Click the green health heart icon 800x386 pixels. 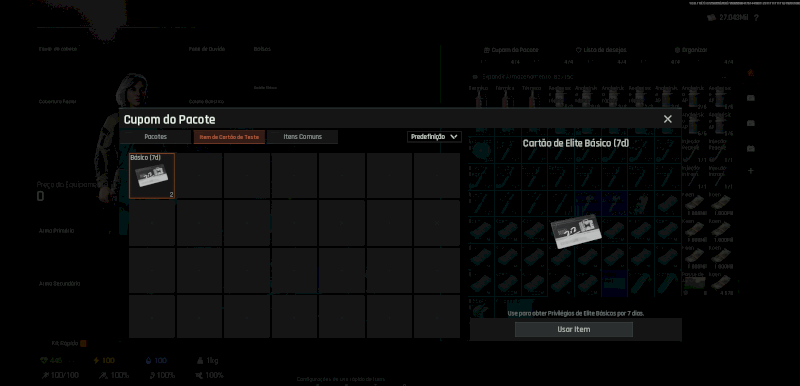(x=43, y=361)
